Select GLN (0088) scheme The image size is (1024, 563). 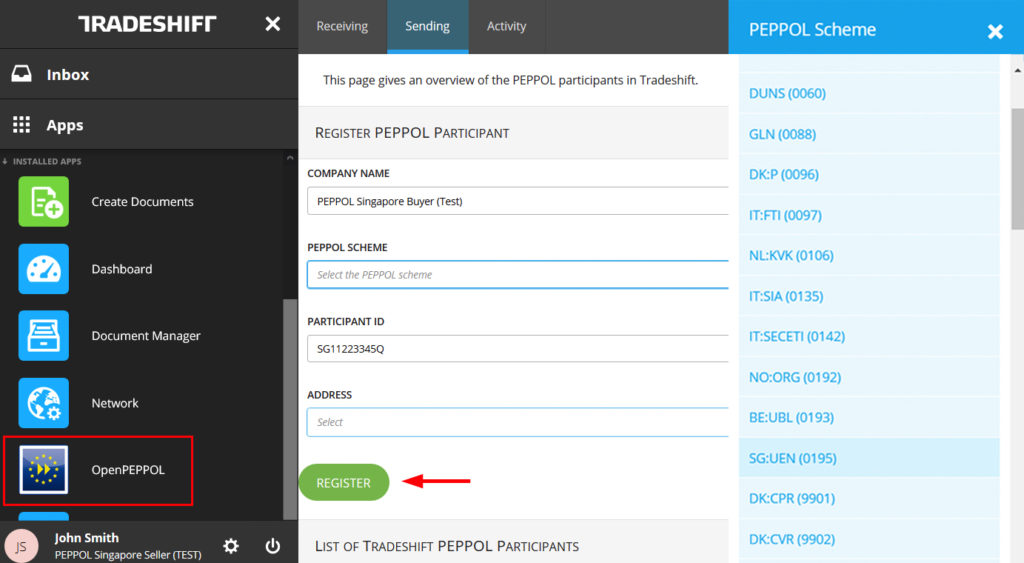pos(869,134)
